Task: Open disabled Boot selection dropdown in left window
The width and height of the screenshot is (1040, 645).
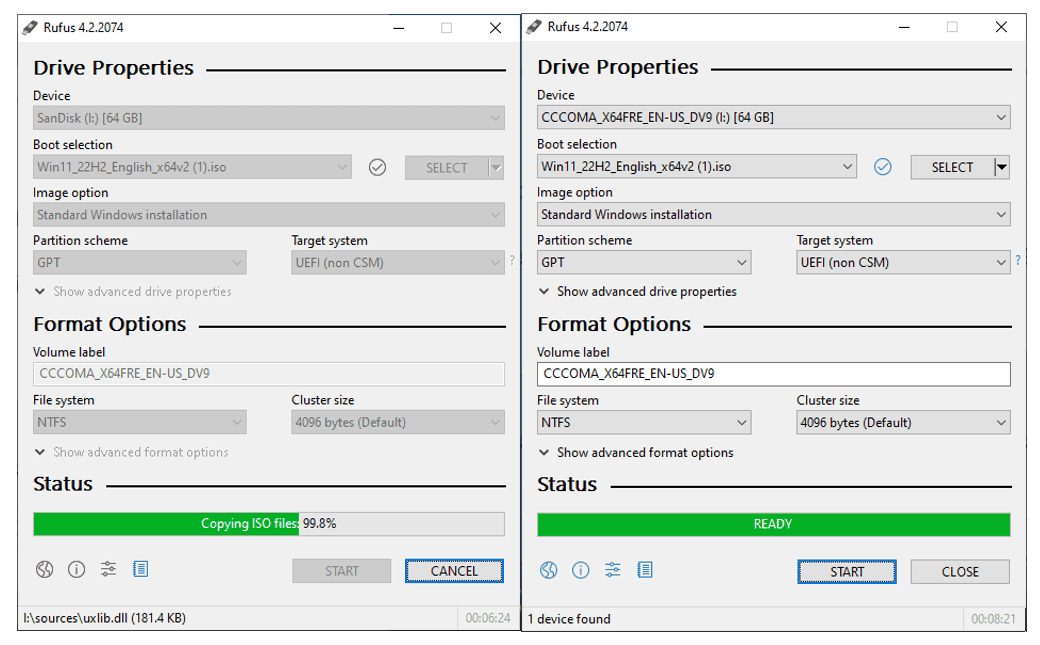Action: click(x=192, y=167)
